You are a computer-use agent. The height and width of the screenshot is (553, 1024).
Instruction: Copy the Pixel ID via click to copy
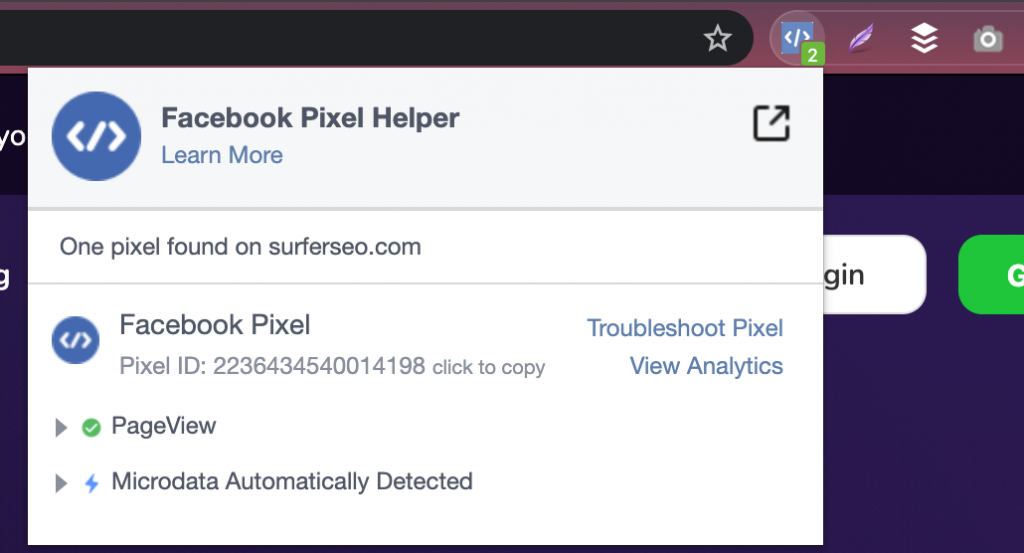pyautogui.click(x=488, y=367)
